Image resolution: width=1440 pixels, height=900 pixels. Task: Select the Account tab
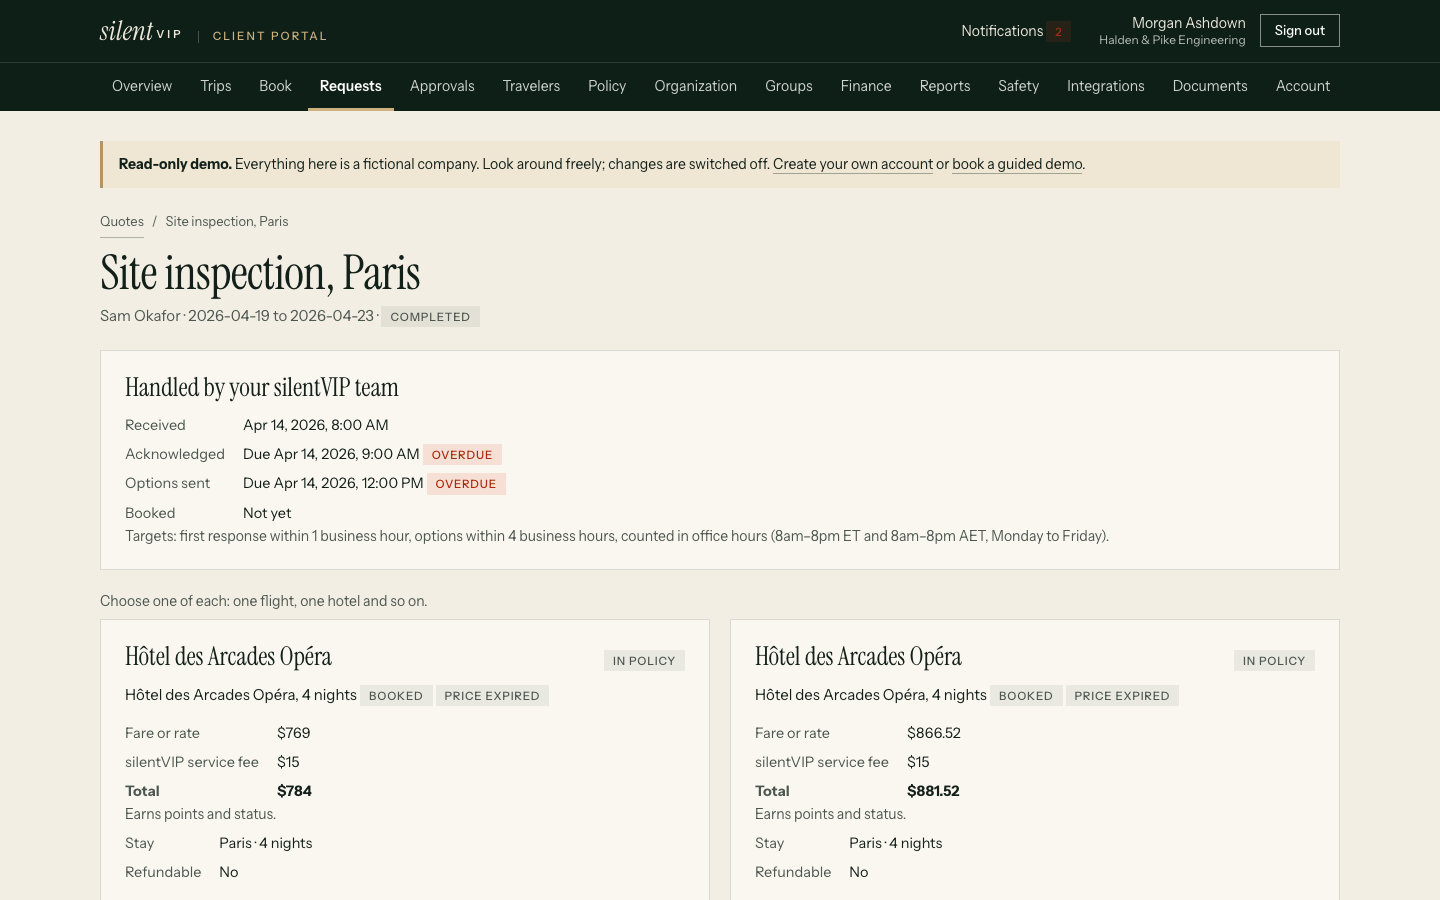1303,86
